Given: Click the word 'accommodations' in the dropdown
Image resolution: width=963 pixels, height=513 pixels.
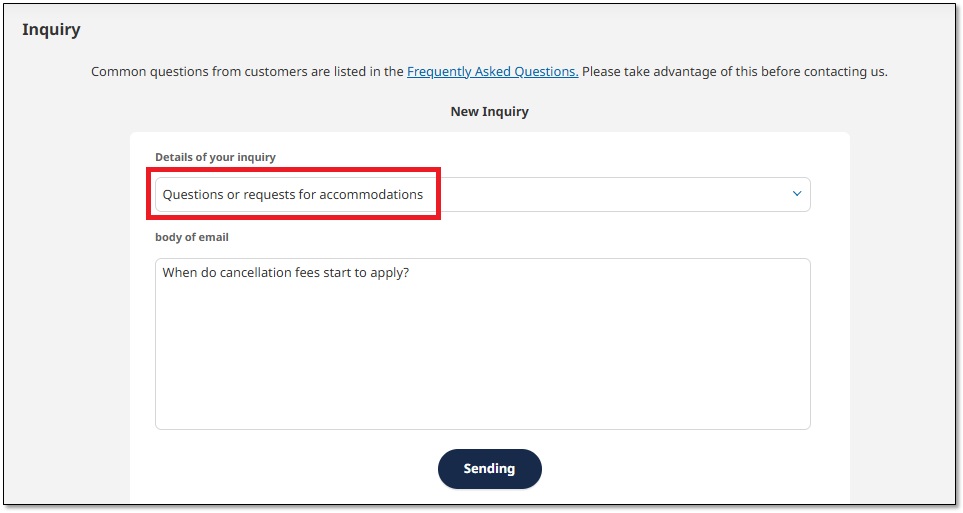Looking at the screenshot, I should click(371, 195).
